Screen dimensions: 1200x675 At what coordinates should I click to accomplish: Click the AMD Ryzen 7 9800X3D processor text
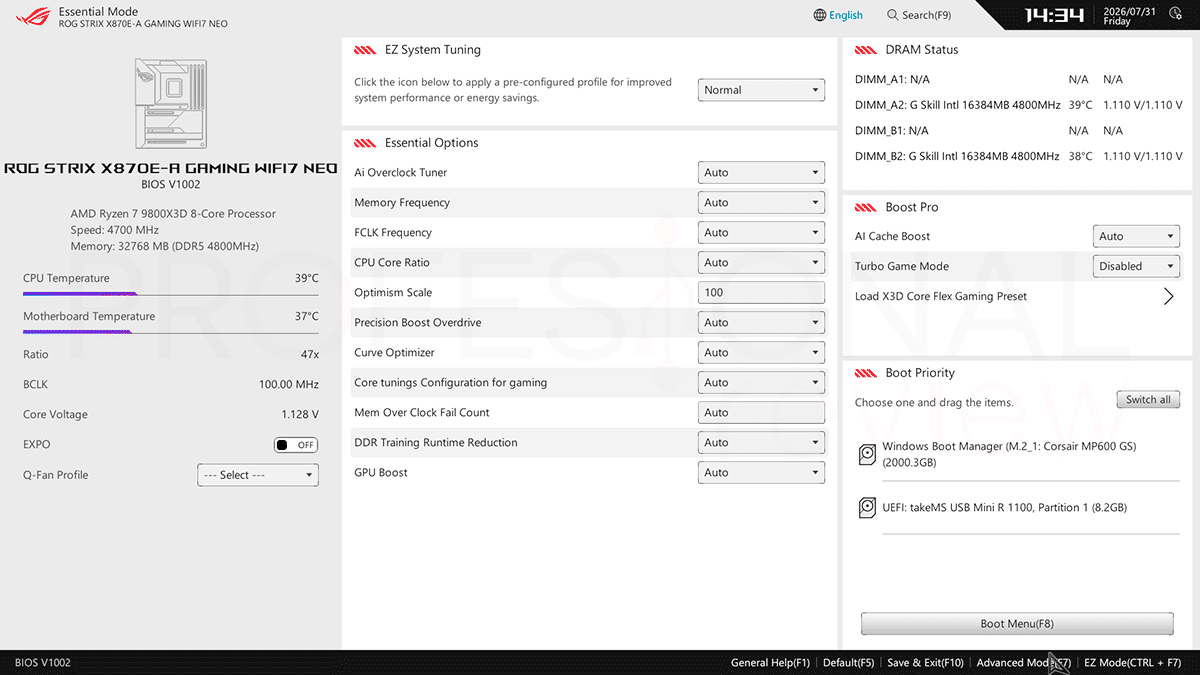pos(173,214)
